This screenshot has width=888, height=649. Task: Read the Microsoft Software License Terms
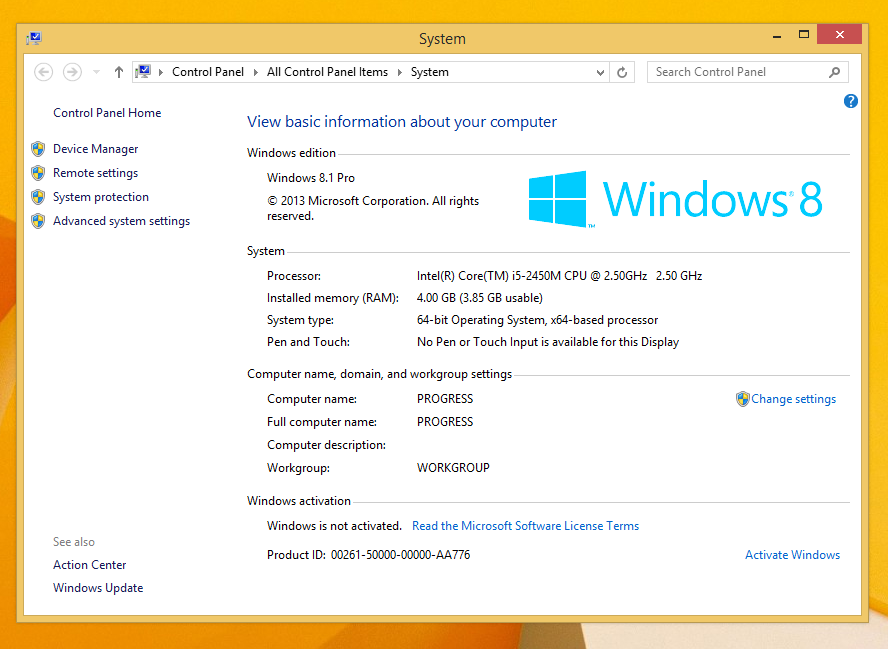525,526
